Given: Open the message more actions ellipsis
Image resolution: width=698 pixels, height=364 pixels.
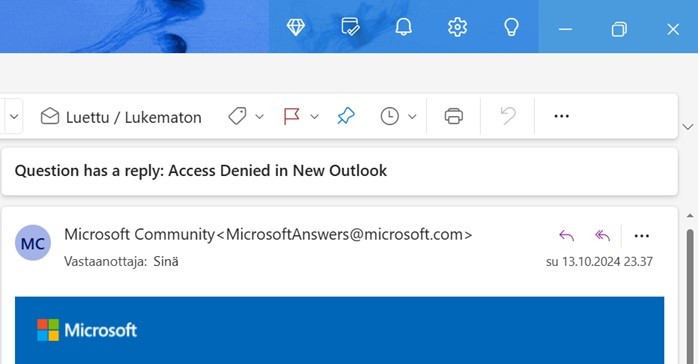Looking at the screenshot, I should (x=641, y=236).
